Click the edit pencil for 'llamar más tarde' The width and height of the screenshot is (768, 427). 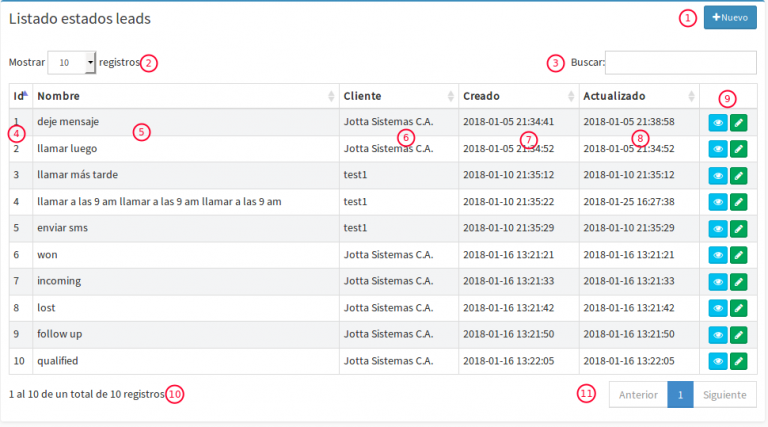pyautogui.click(x=739, y=175)
